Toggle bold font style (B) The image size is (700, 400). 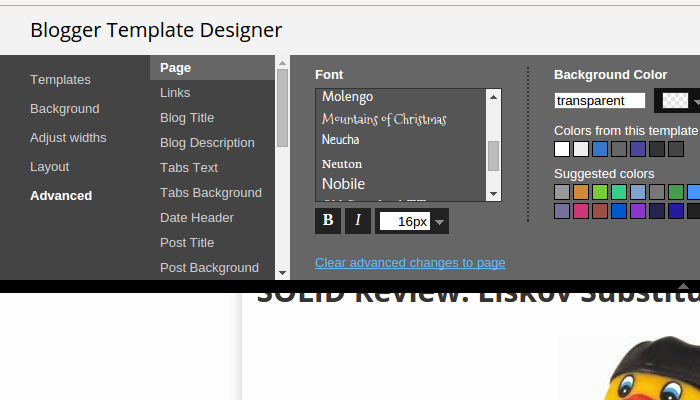point(328,221)
